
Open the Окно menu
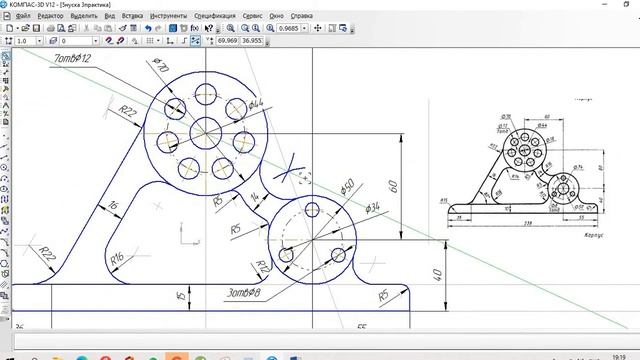click(x=276, y=16)
